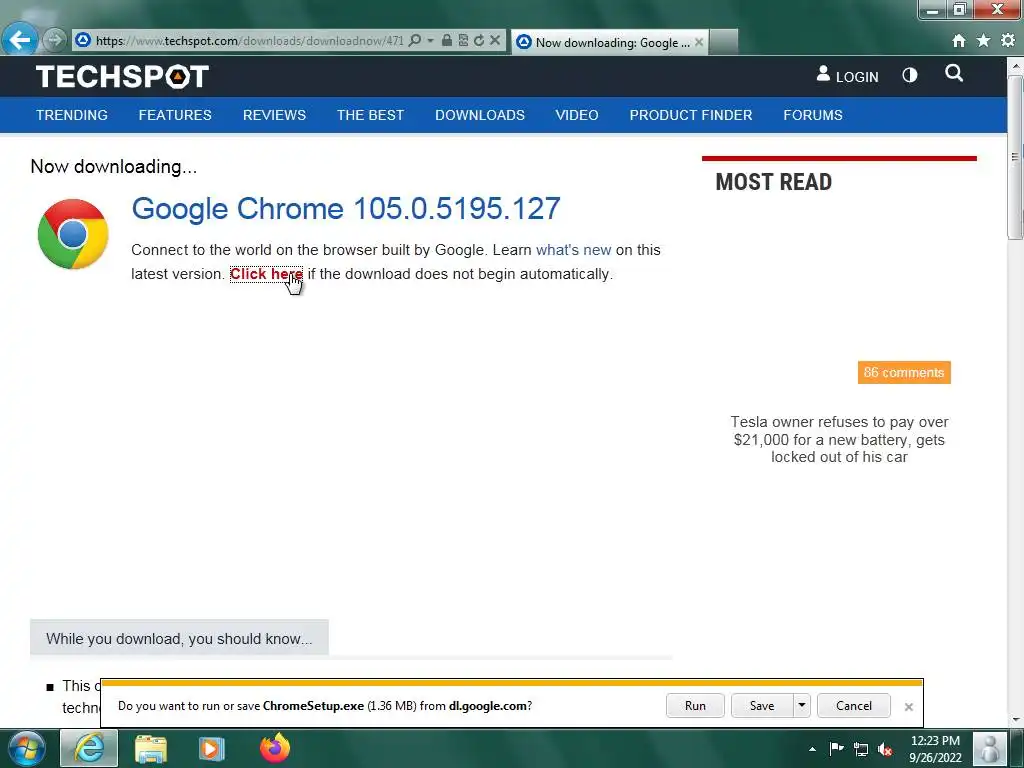Open THE BEST menu item

pyautogui.click(x=370, y=115)
